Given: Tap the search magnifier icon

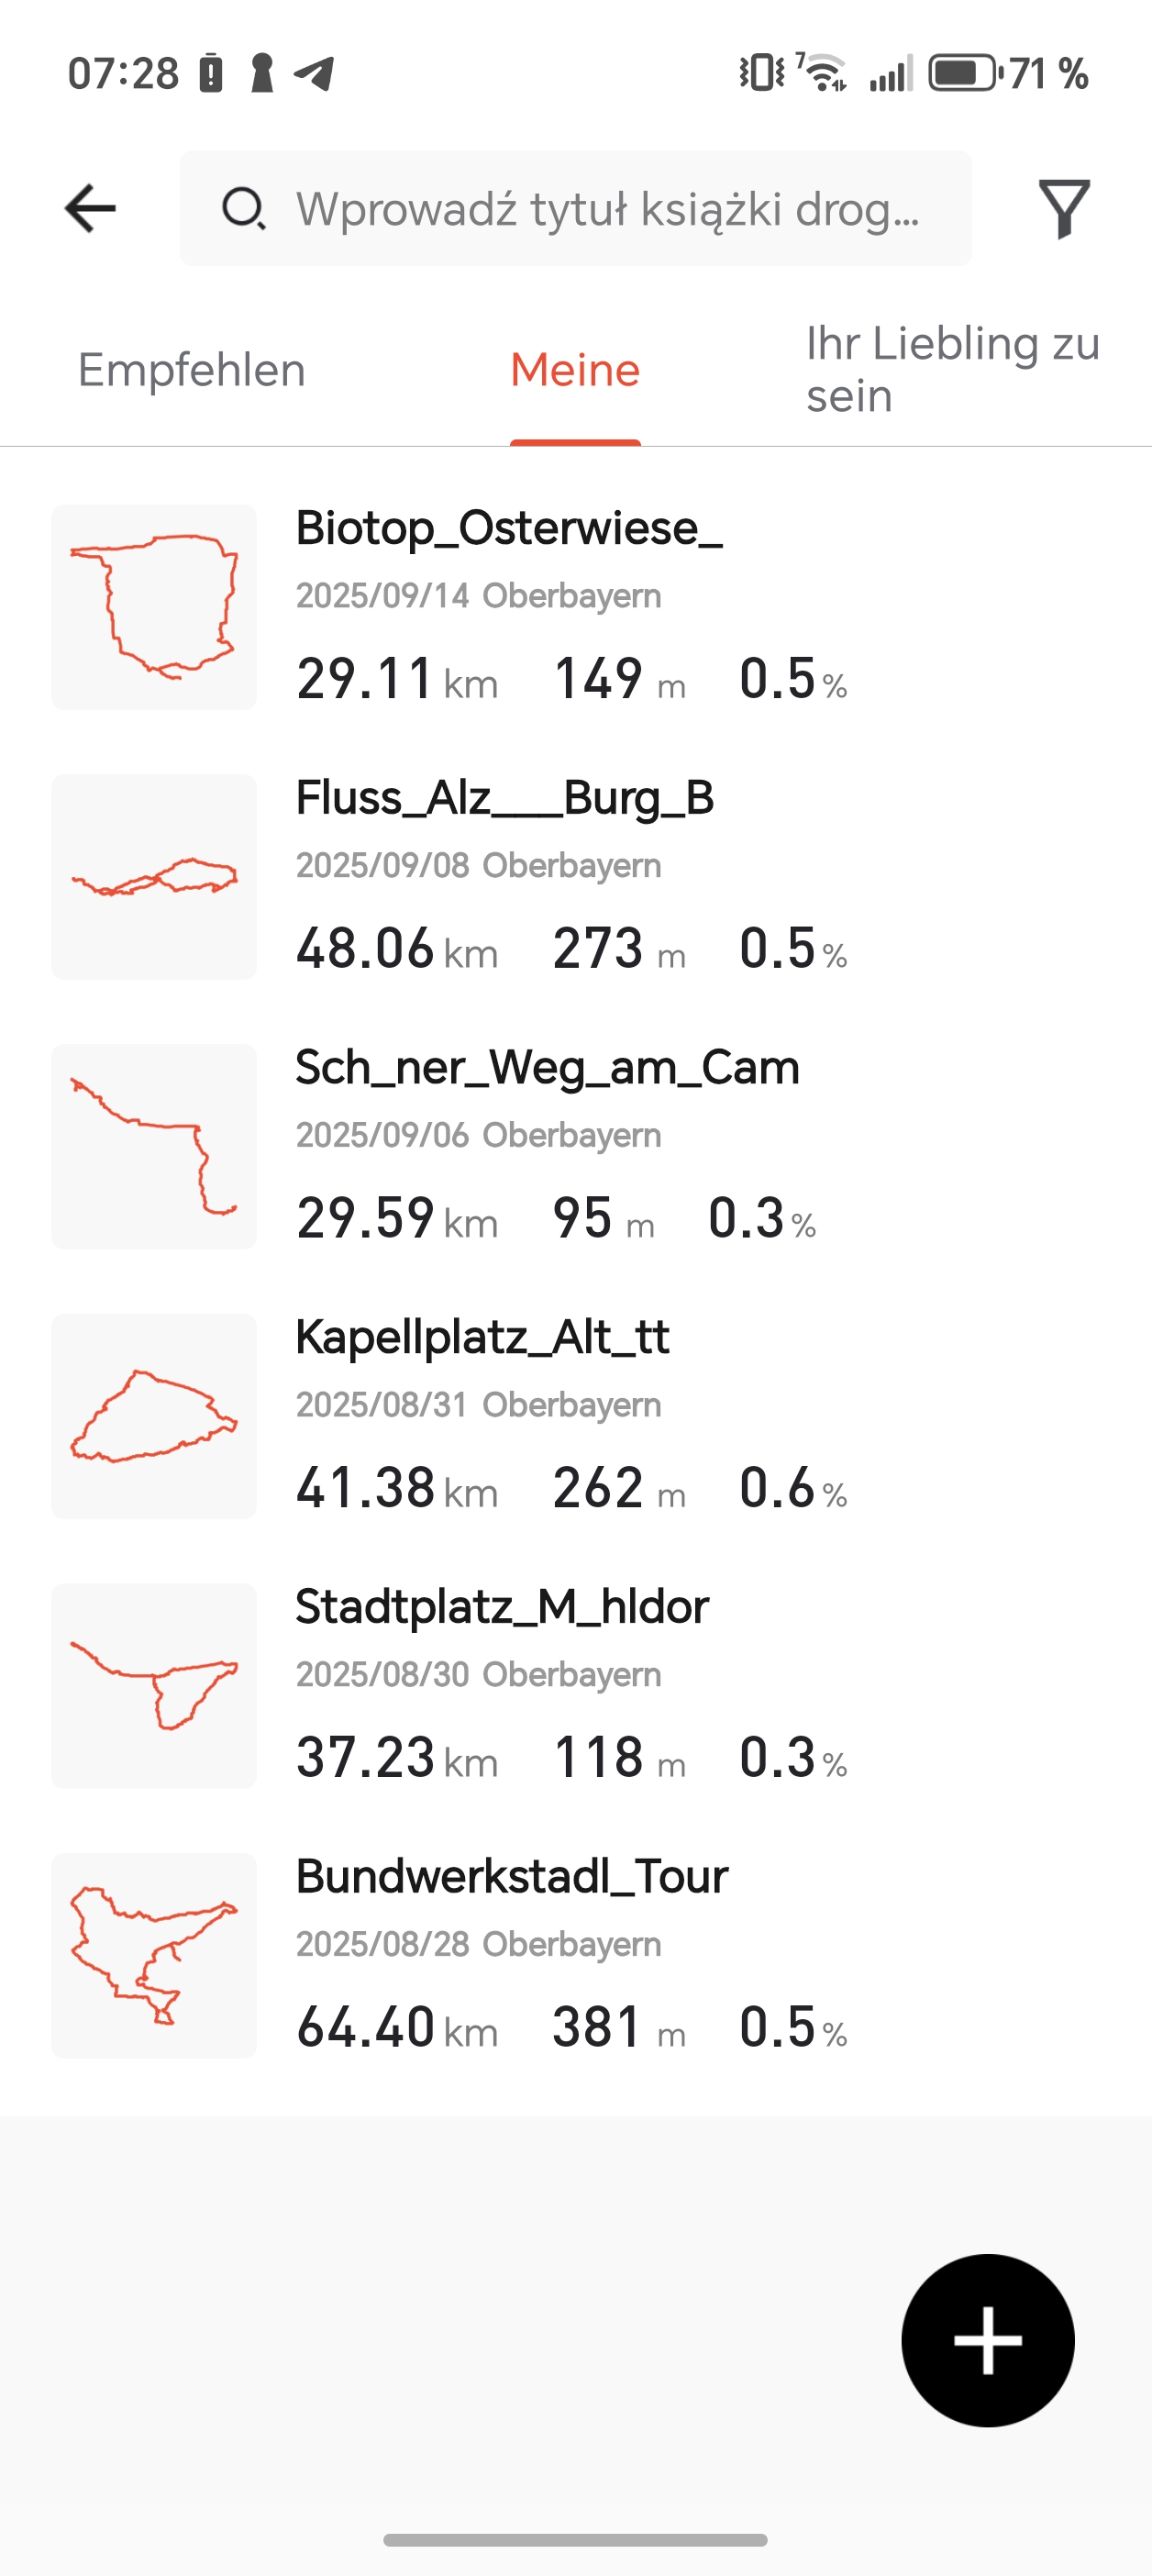Looking at the screenshot, I should [242, 208].
